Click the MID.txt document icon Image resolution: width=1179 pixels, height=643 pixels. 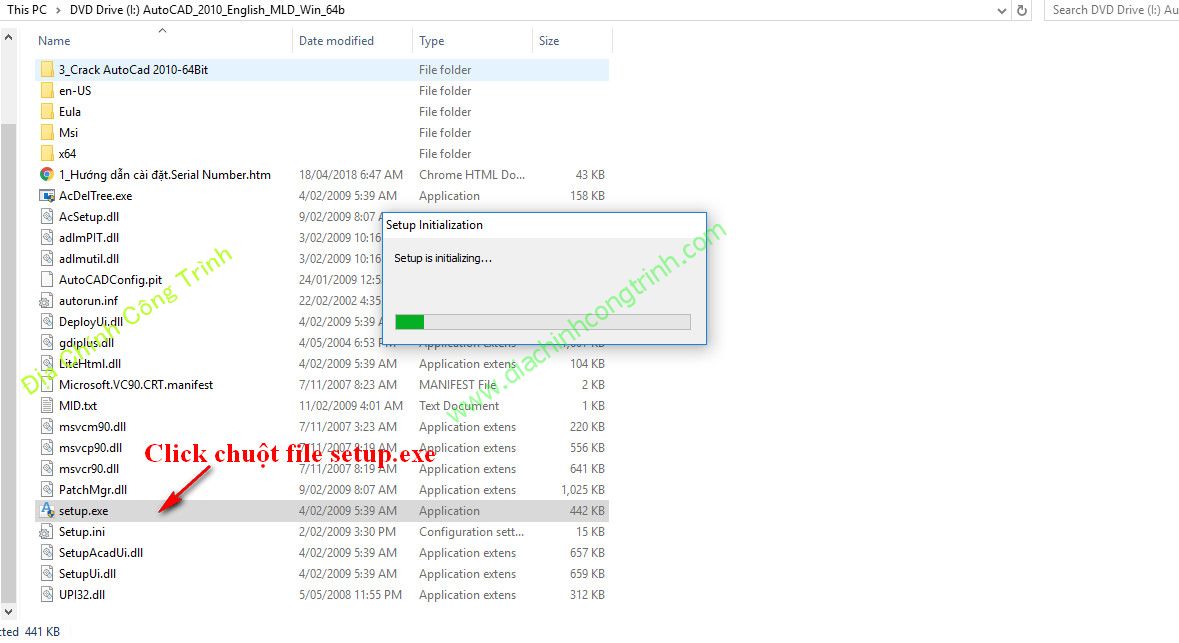point(47,406)
